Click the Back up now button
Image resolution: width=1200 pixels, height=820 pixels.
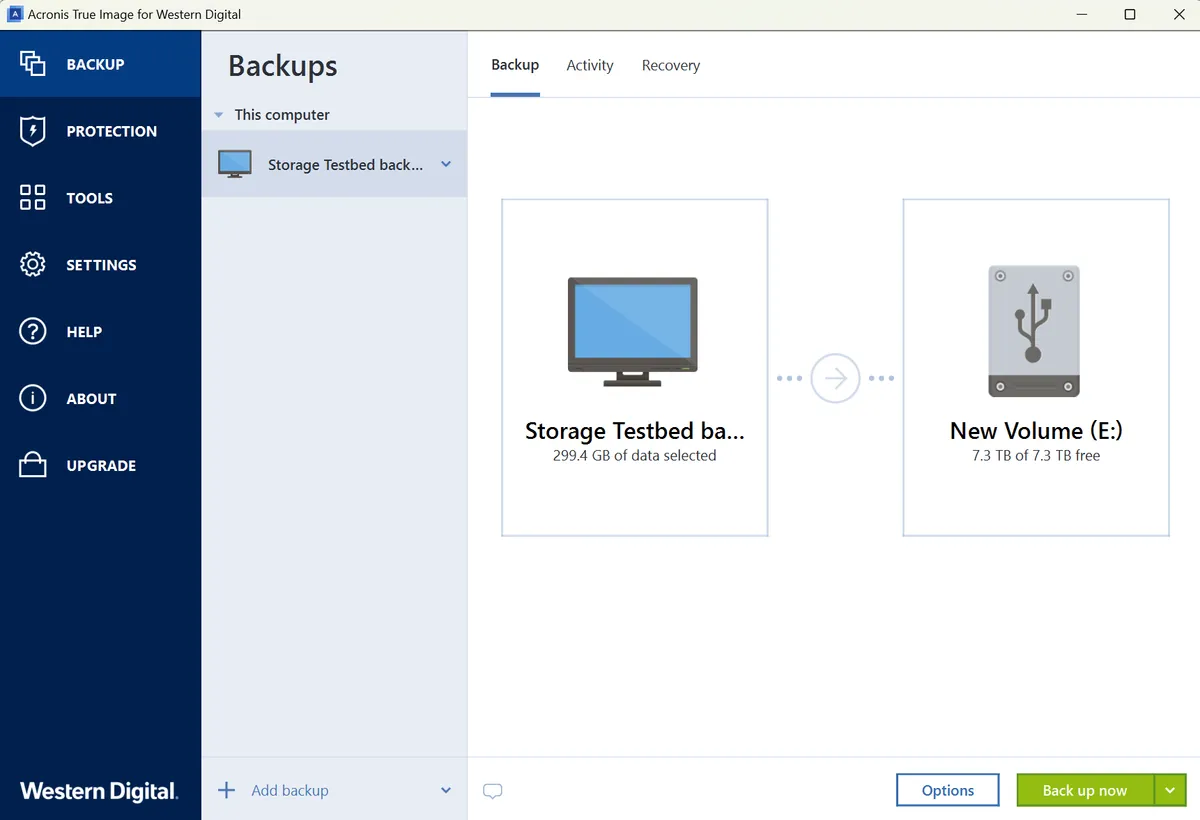coord(1084,790)
